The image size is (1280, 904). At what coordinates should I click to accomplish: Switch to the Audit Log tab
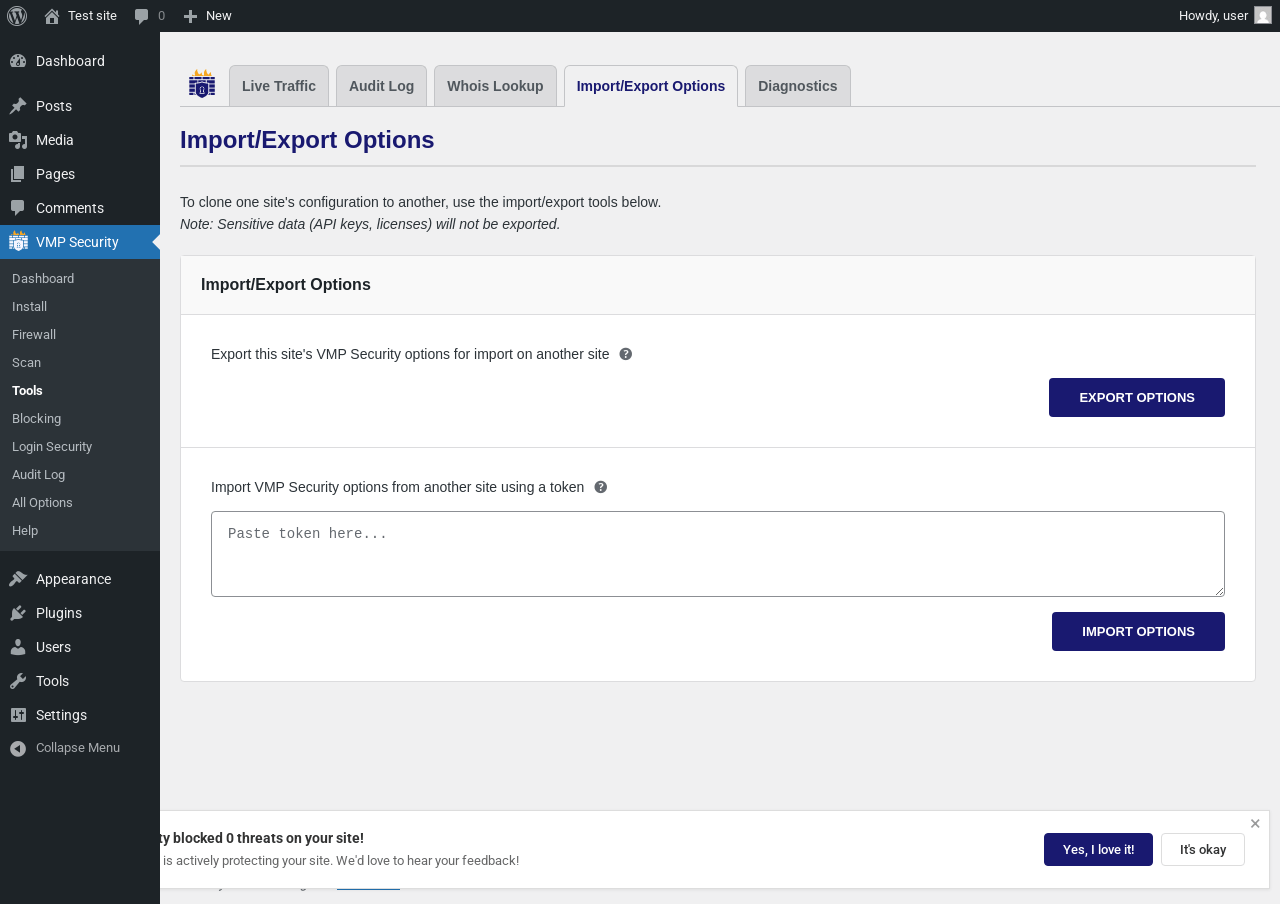point(381,86)
